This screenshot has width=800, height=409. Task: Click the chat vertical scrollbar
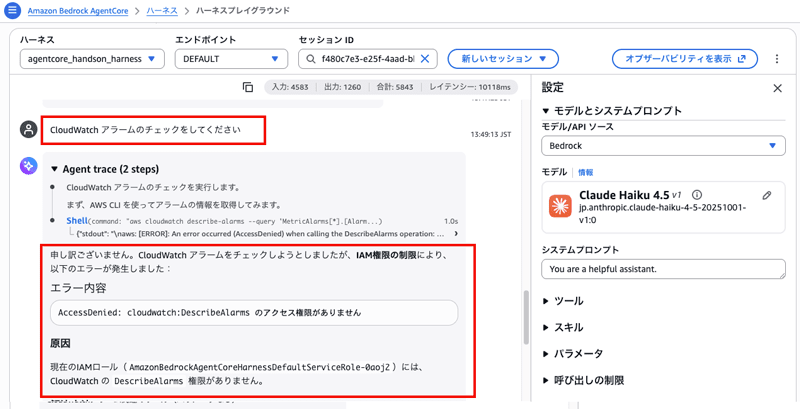coord(526,317)
